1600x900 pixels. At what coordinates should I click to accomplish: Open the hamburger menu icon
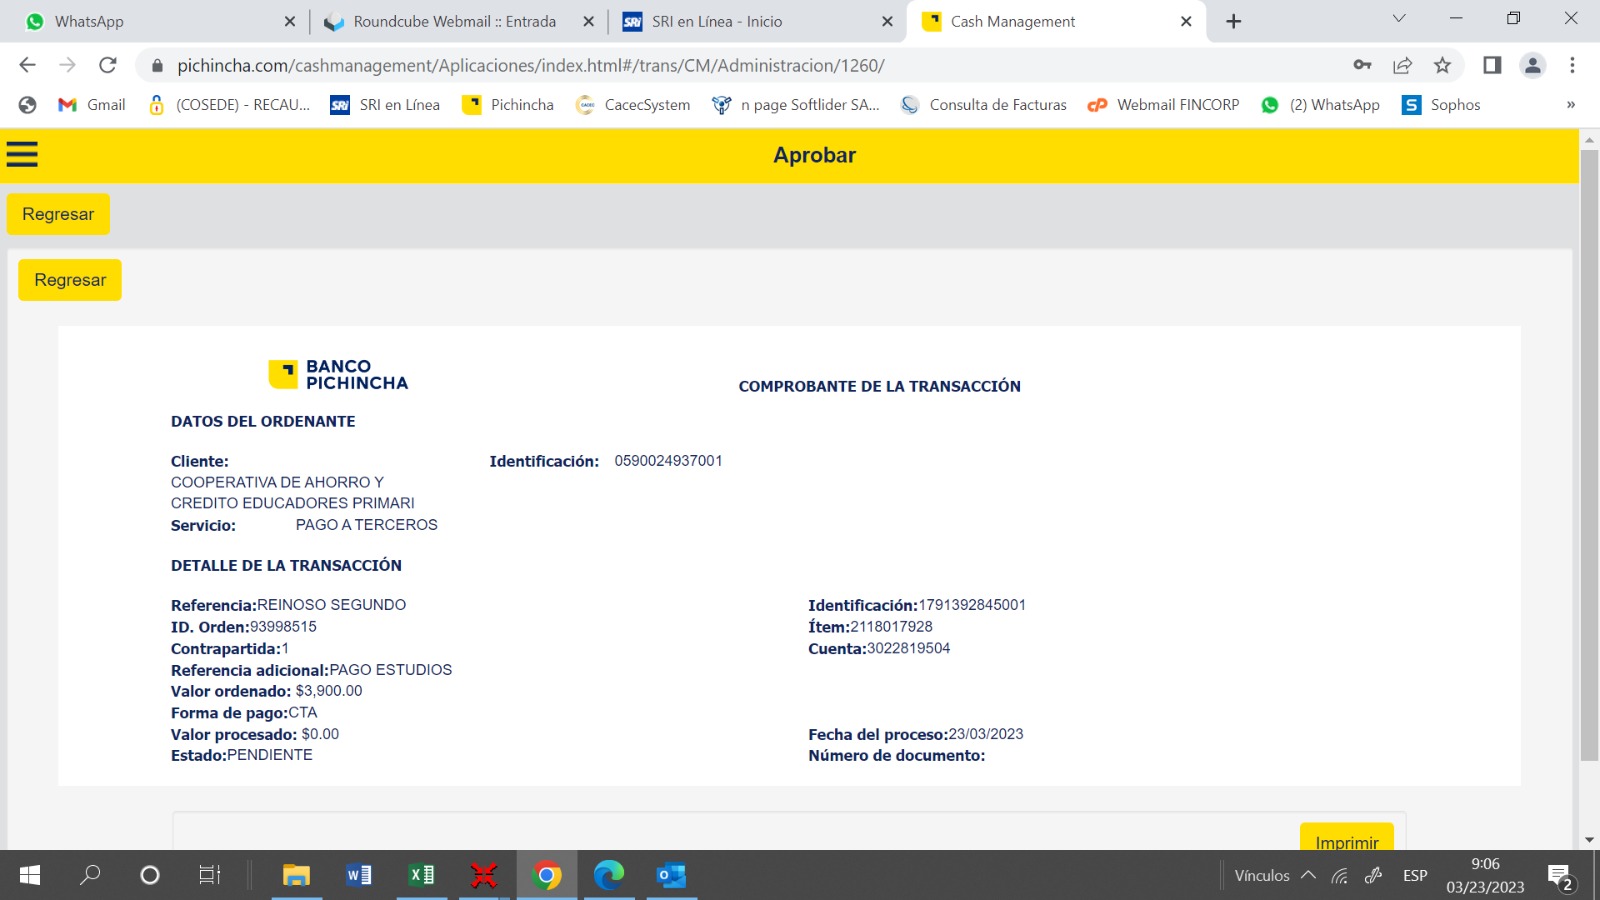(22, 154)
